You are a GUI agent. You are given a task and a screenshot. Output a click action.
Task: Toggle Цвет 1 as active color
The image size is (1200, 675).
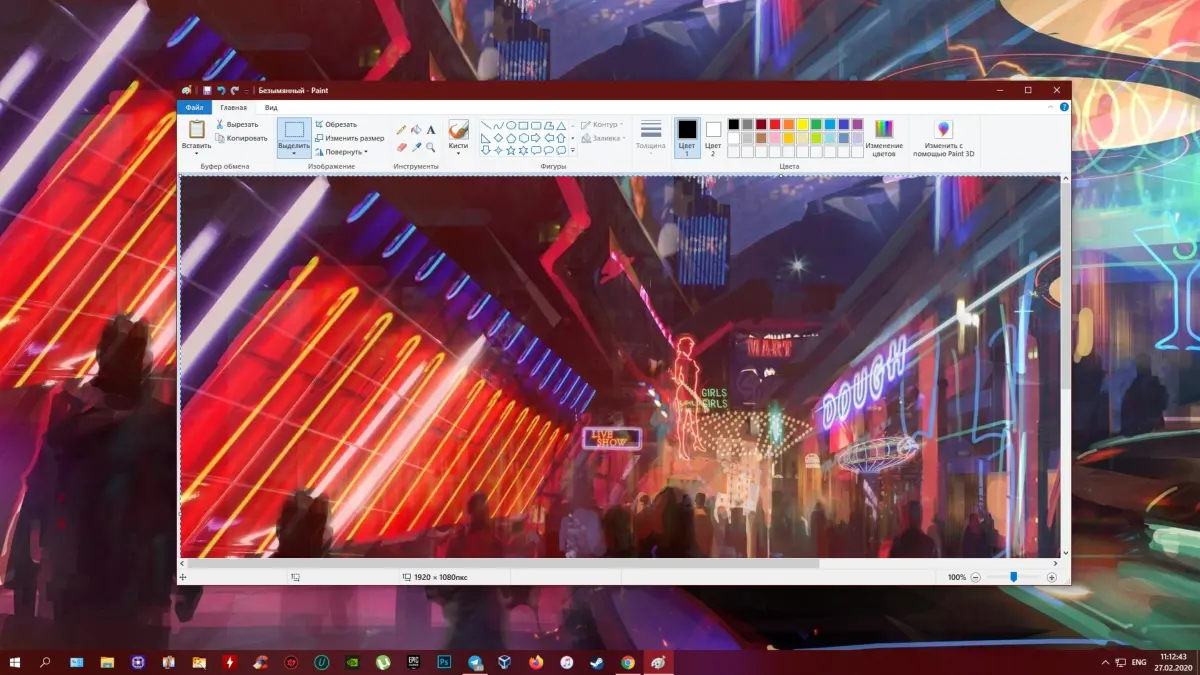click(x=687, y=137)
